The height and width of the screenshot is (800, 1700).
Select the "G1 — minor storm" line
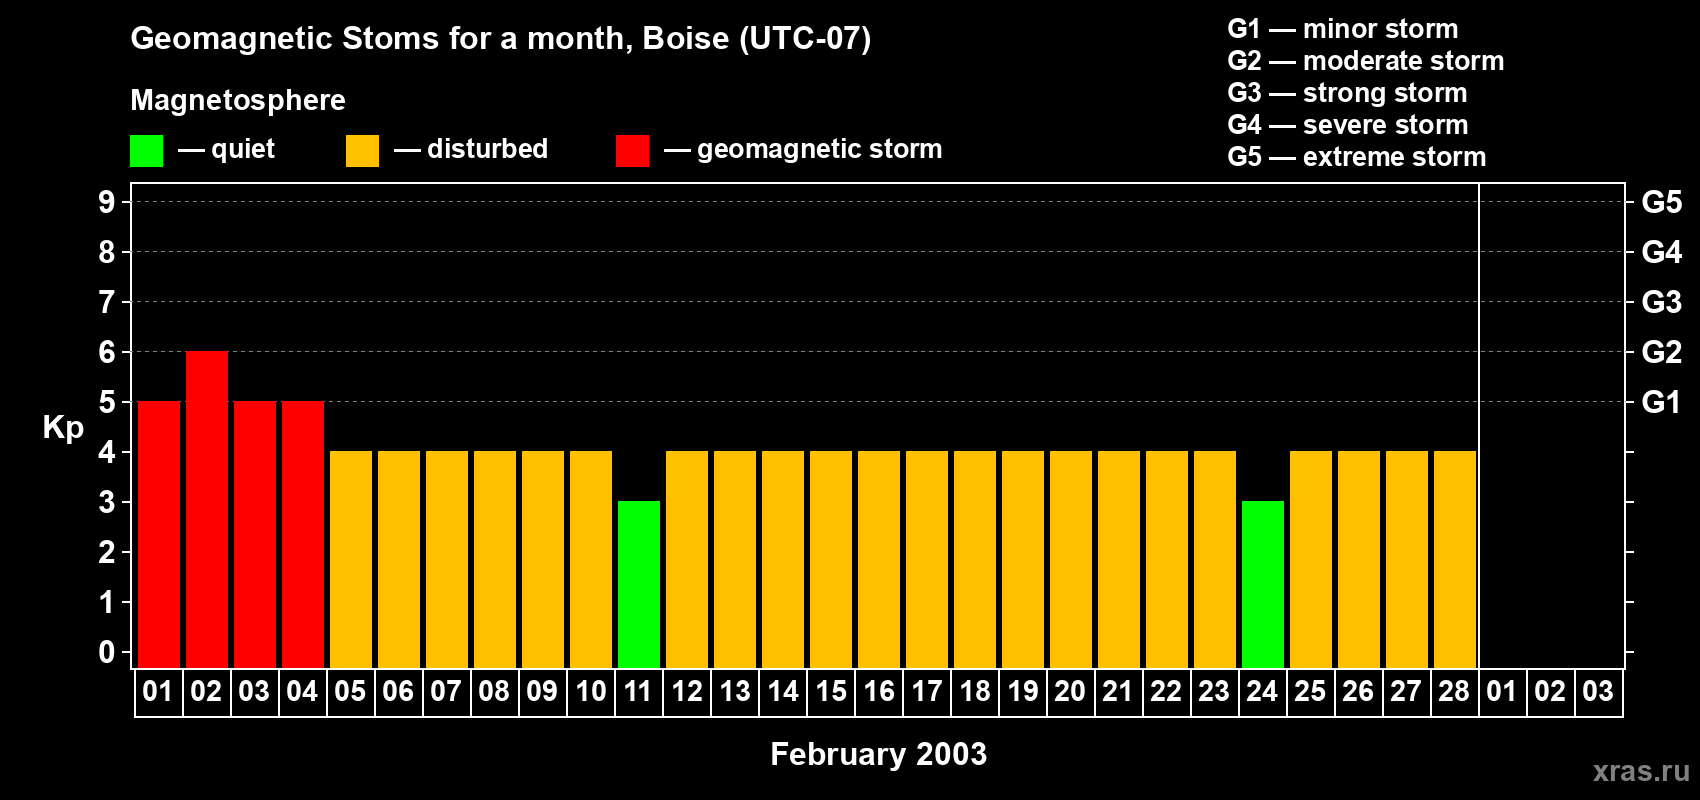(x=1342, y=29)
